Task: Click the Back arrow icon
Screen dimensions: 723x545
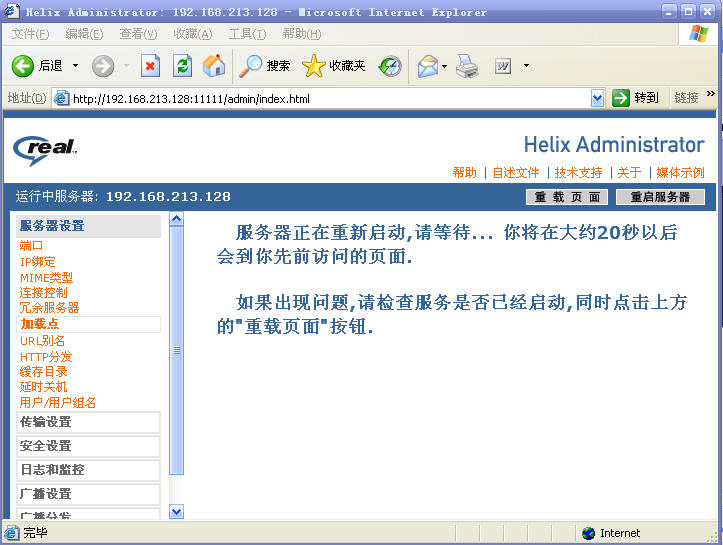Action: pos(23,66)
